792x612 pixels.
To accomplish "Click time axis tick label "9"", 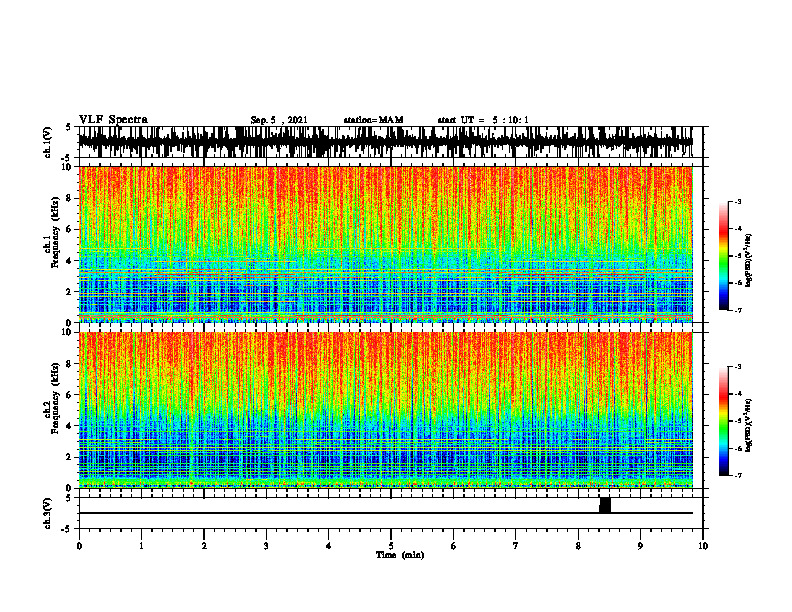I will click(640, 546).
